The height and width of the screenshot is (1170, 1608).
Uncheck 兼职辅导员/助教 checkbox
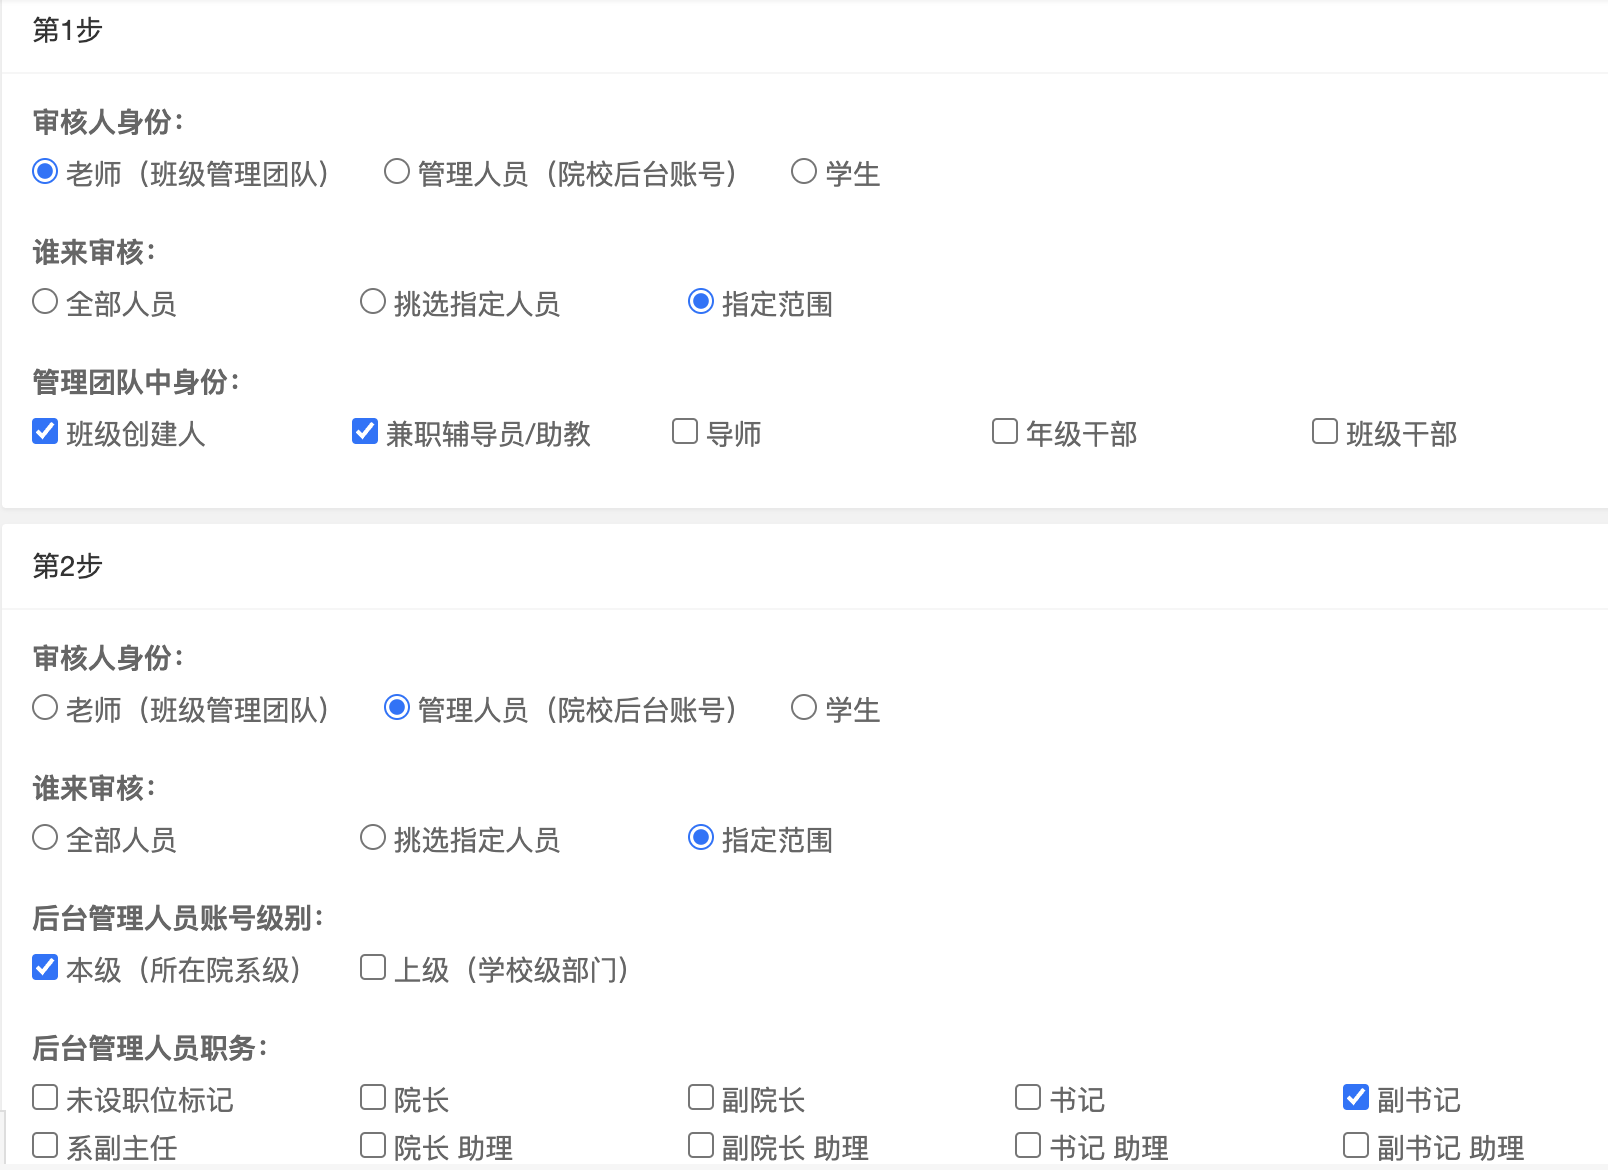[365, 432]
